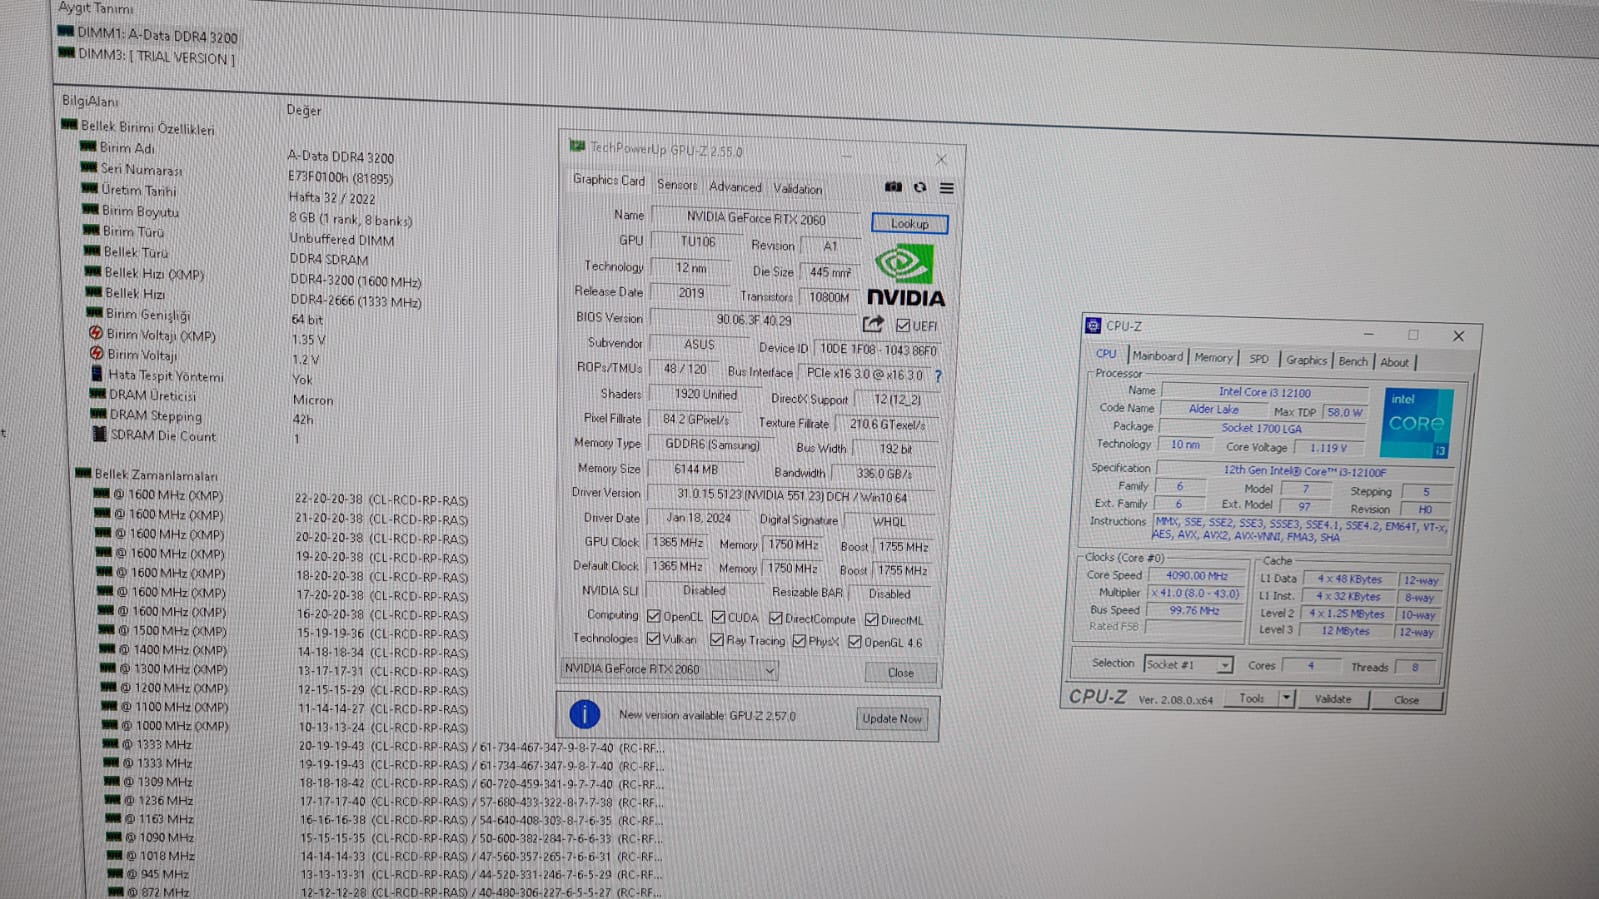Open the GPU-Z hamburger menu
Viewport: 1599px width, 899px height.
point(946,188)
